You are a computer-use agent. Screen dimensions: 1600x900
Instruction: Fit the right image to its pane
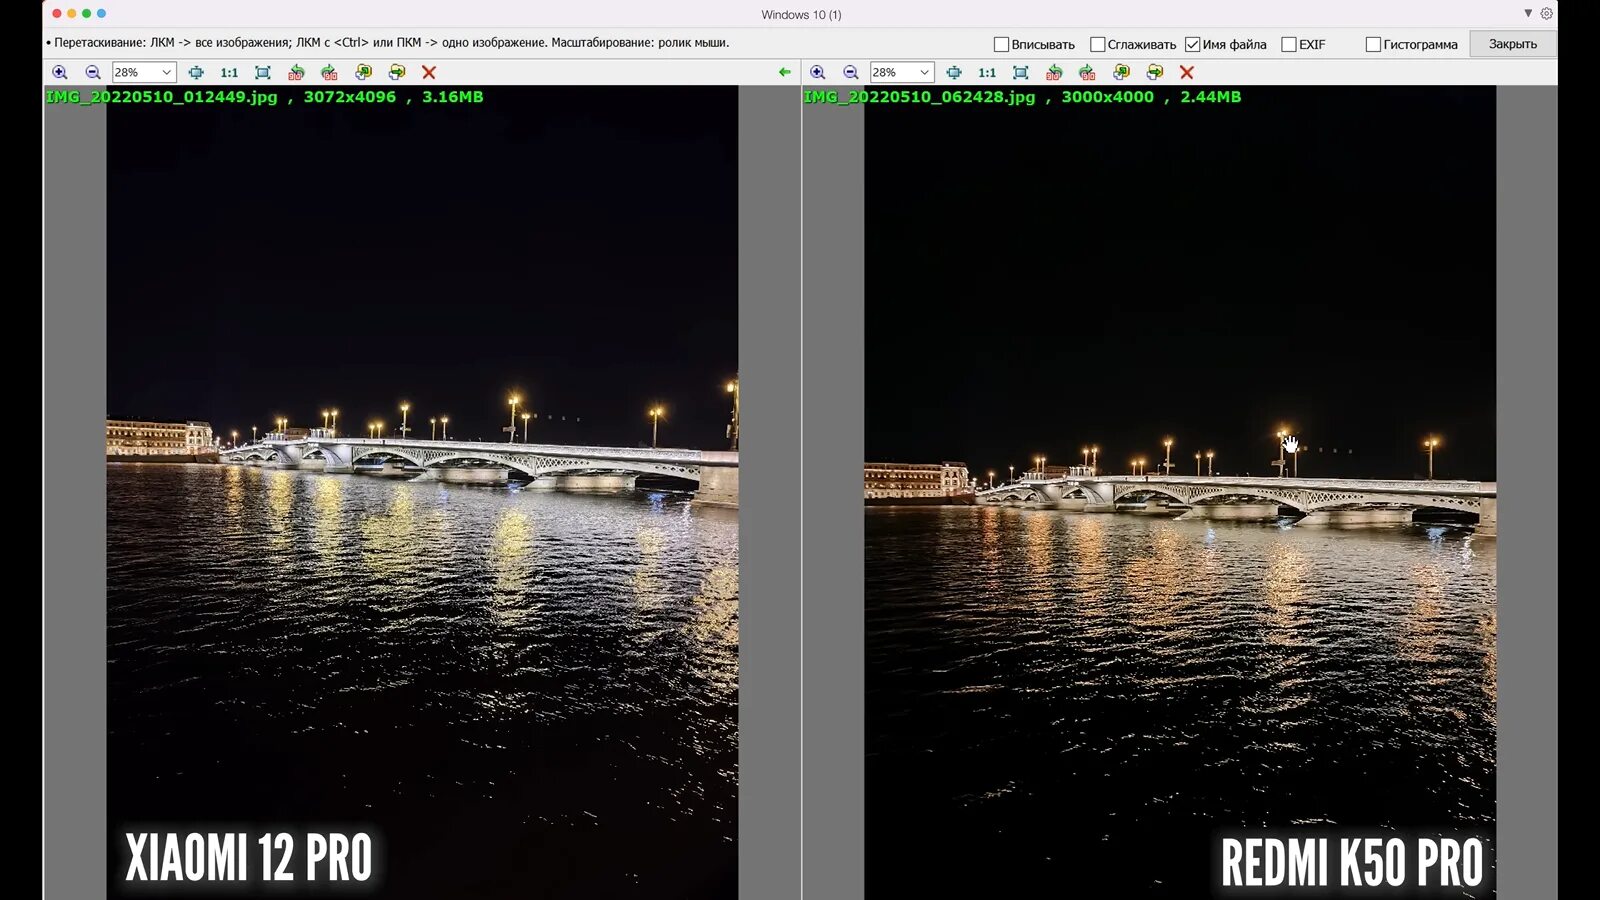point(1021,72)
